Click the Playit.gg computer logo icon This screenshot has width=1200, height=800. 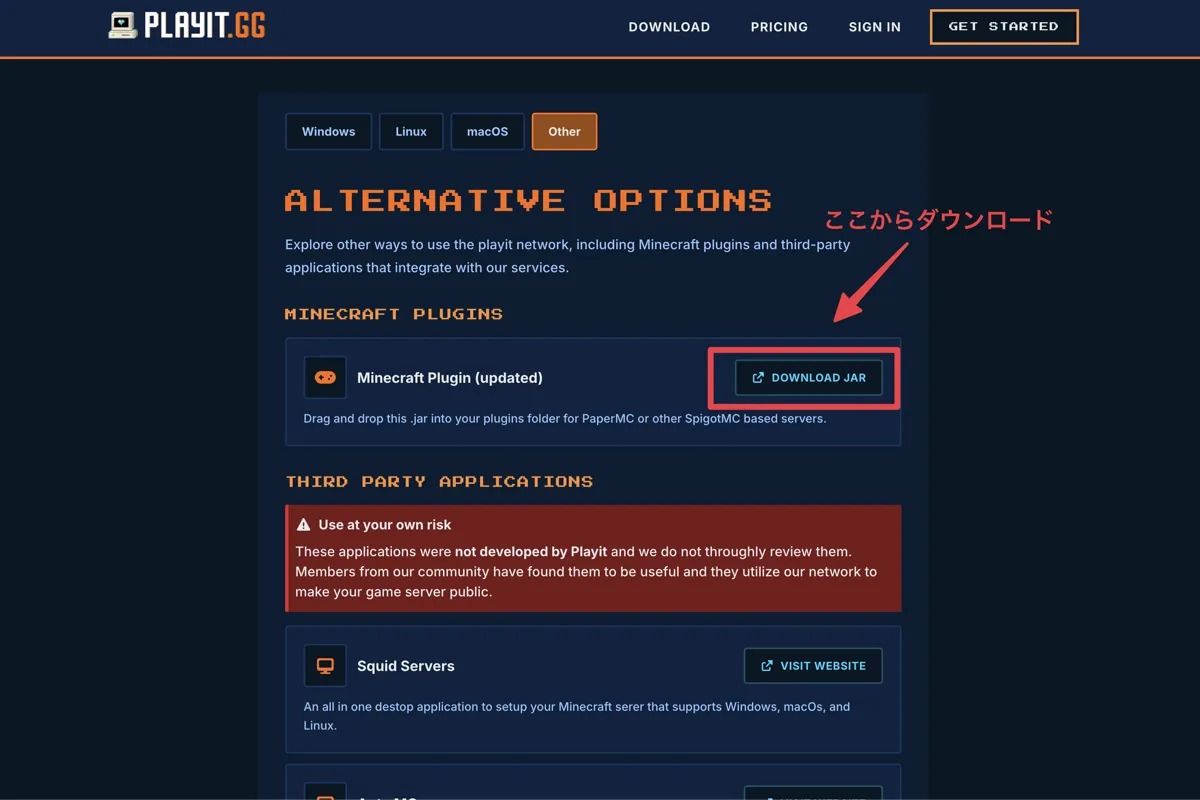coord(123,26)
